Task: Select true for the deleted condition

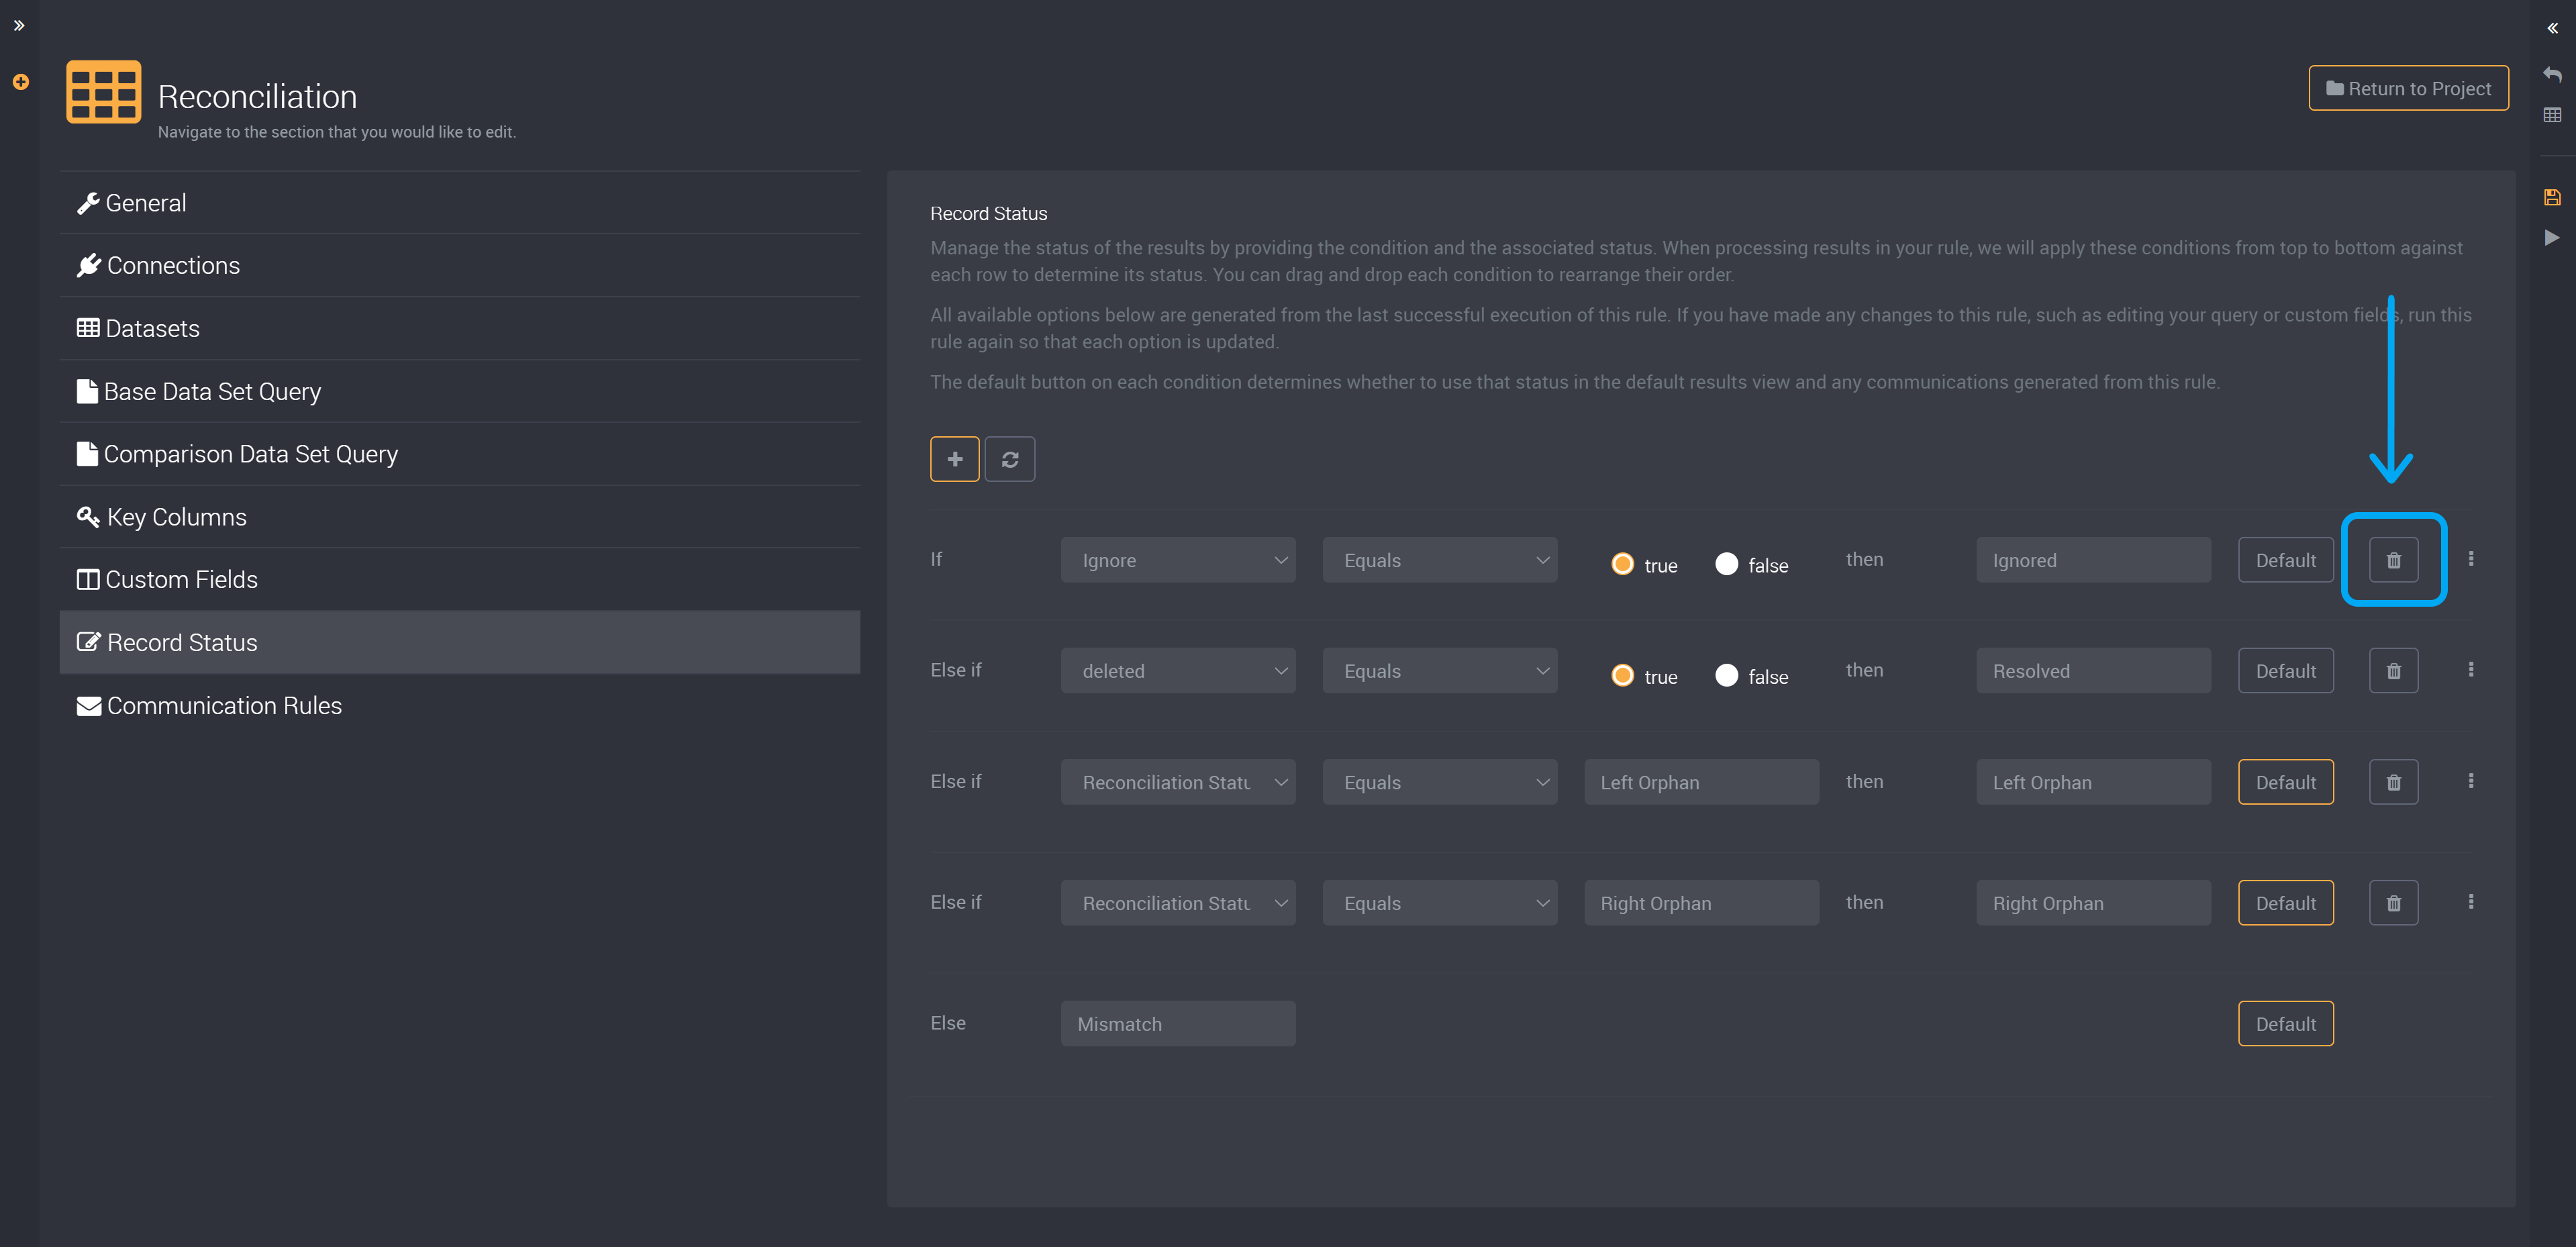Action: (x=1622, y=676)
